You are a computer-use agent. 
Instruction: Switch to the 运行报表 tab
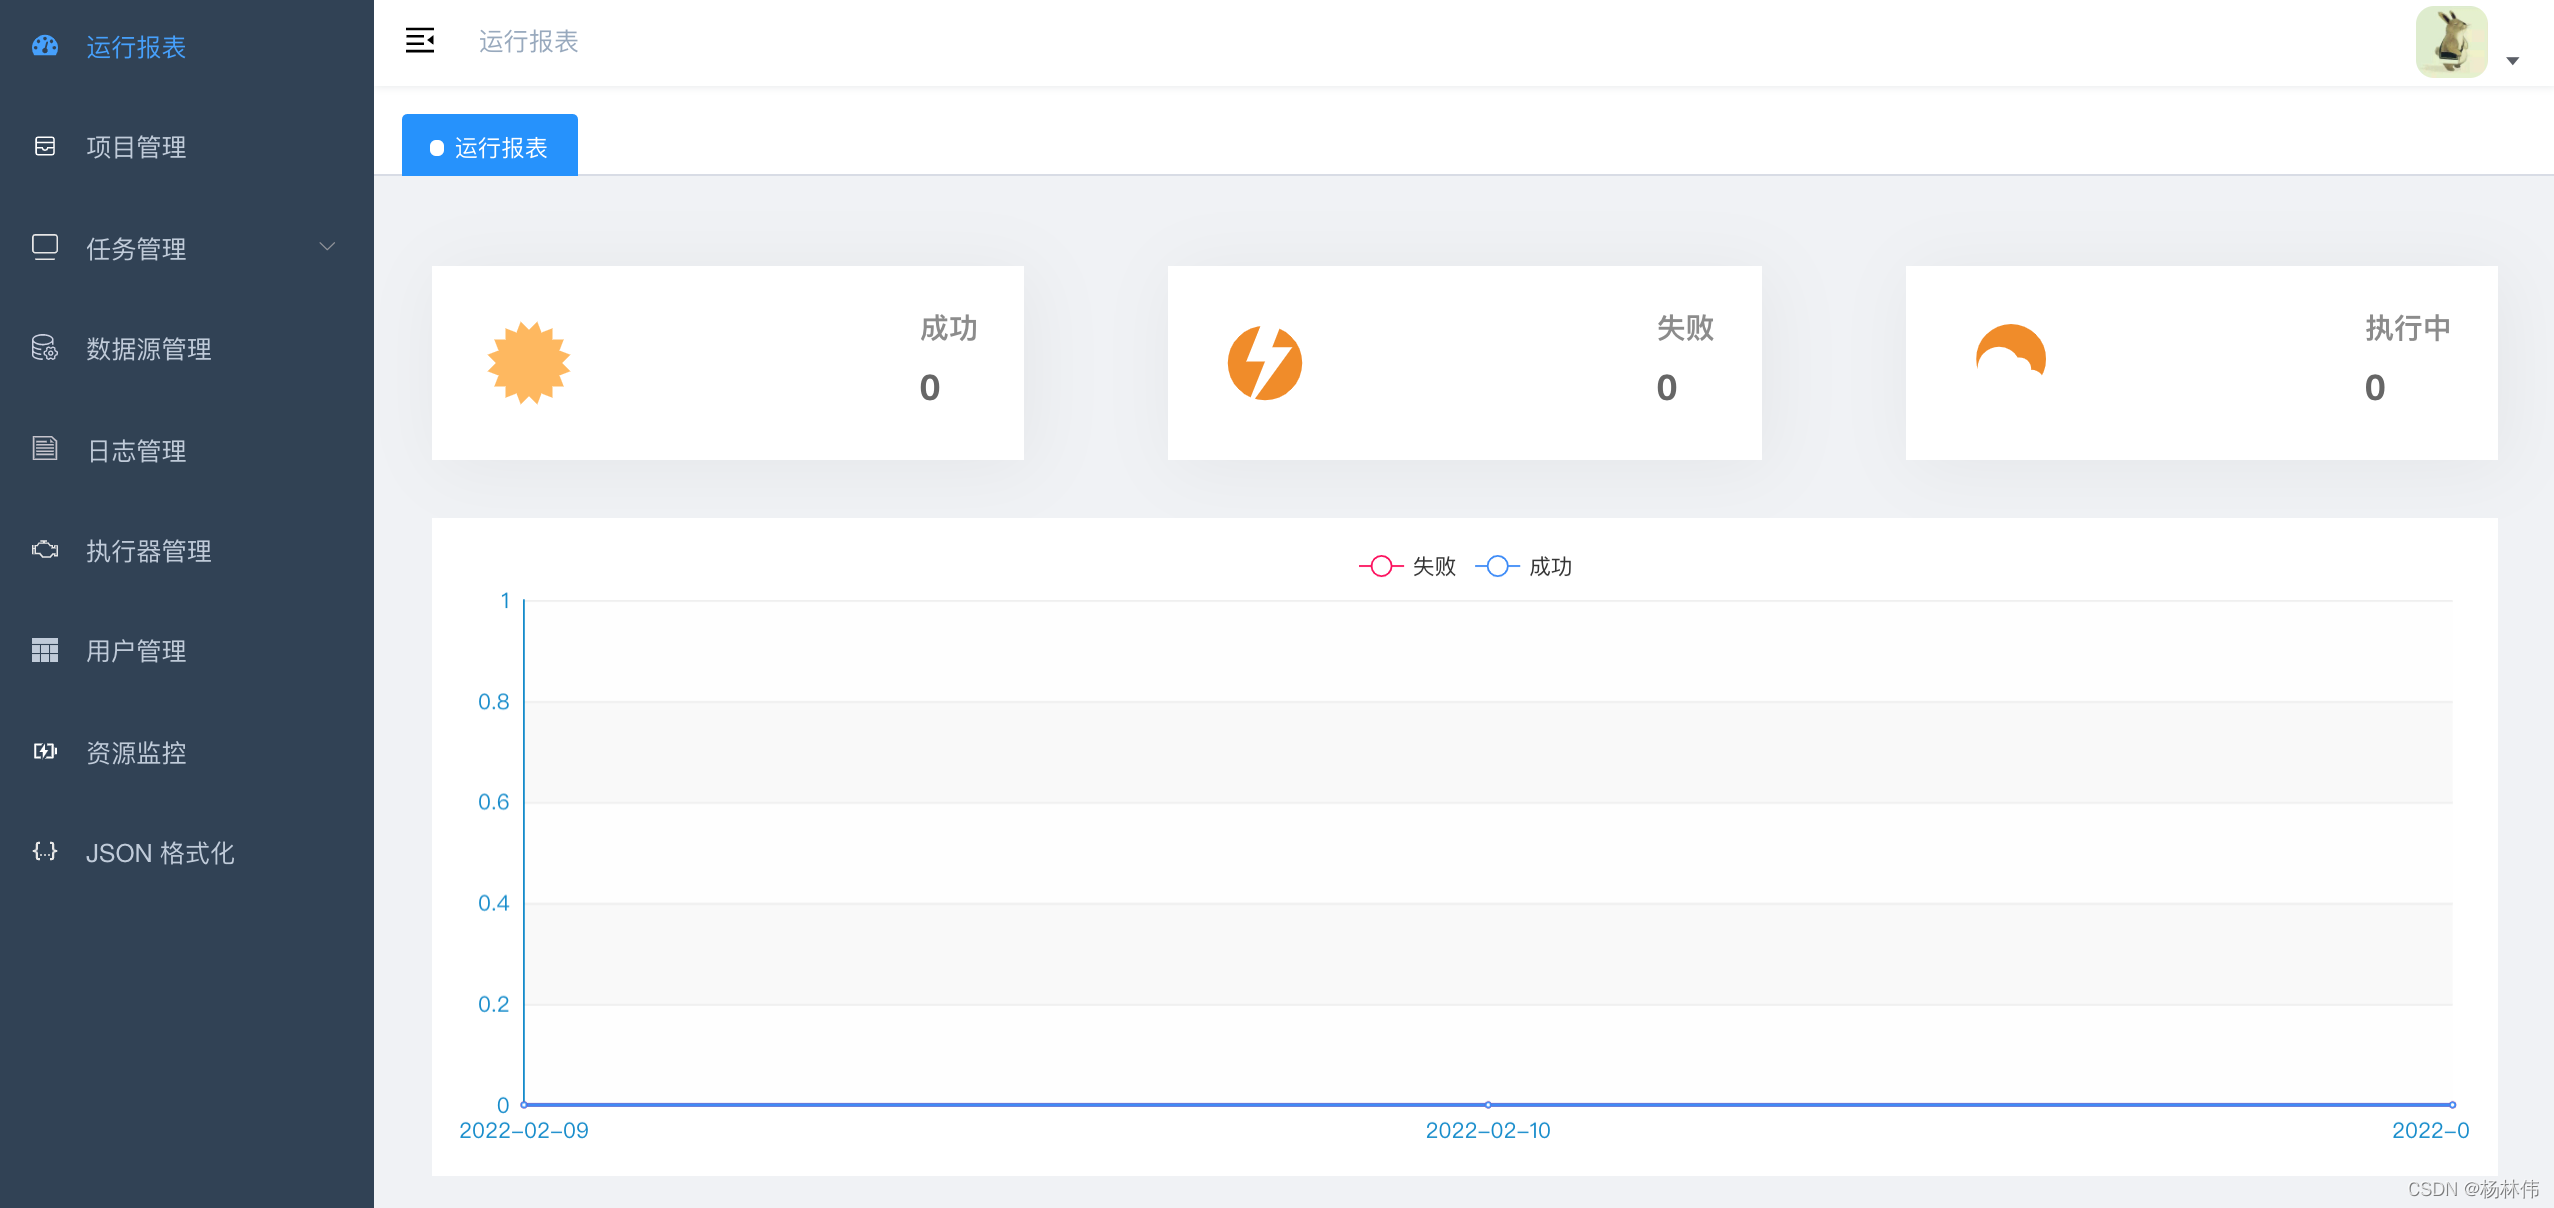489,146
